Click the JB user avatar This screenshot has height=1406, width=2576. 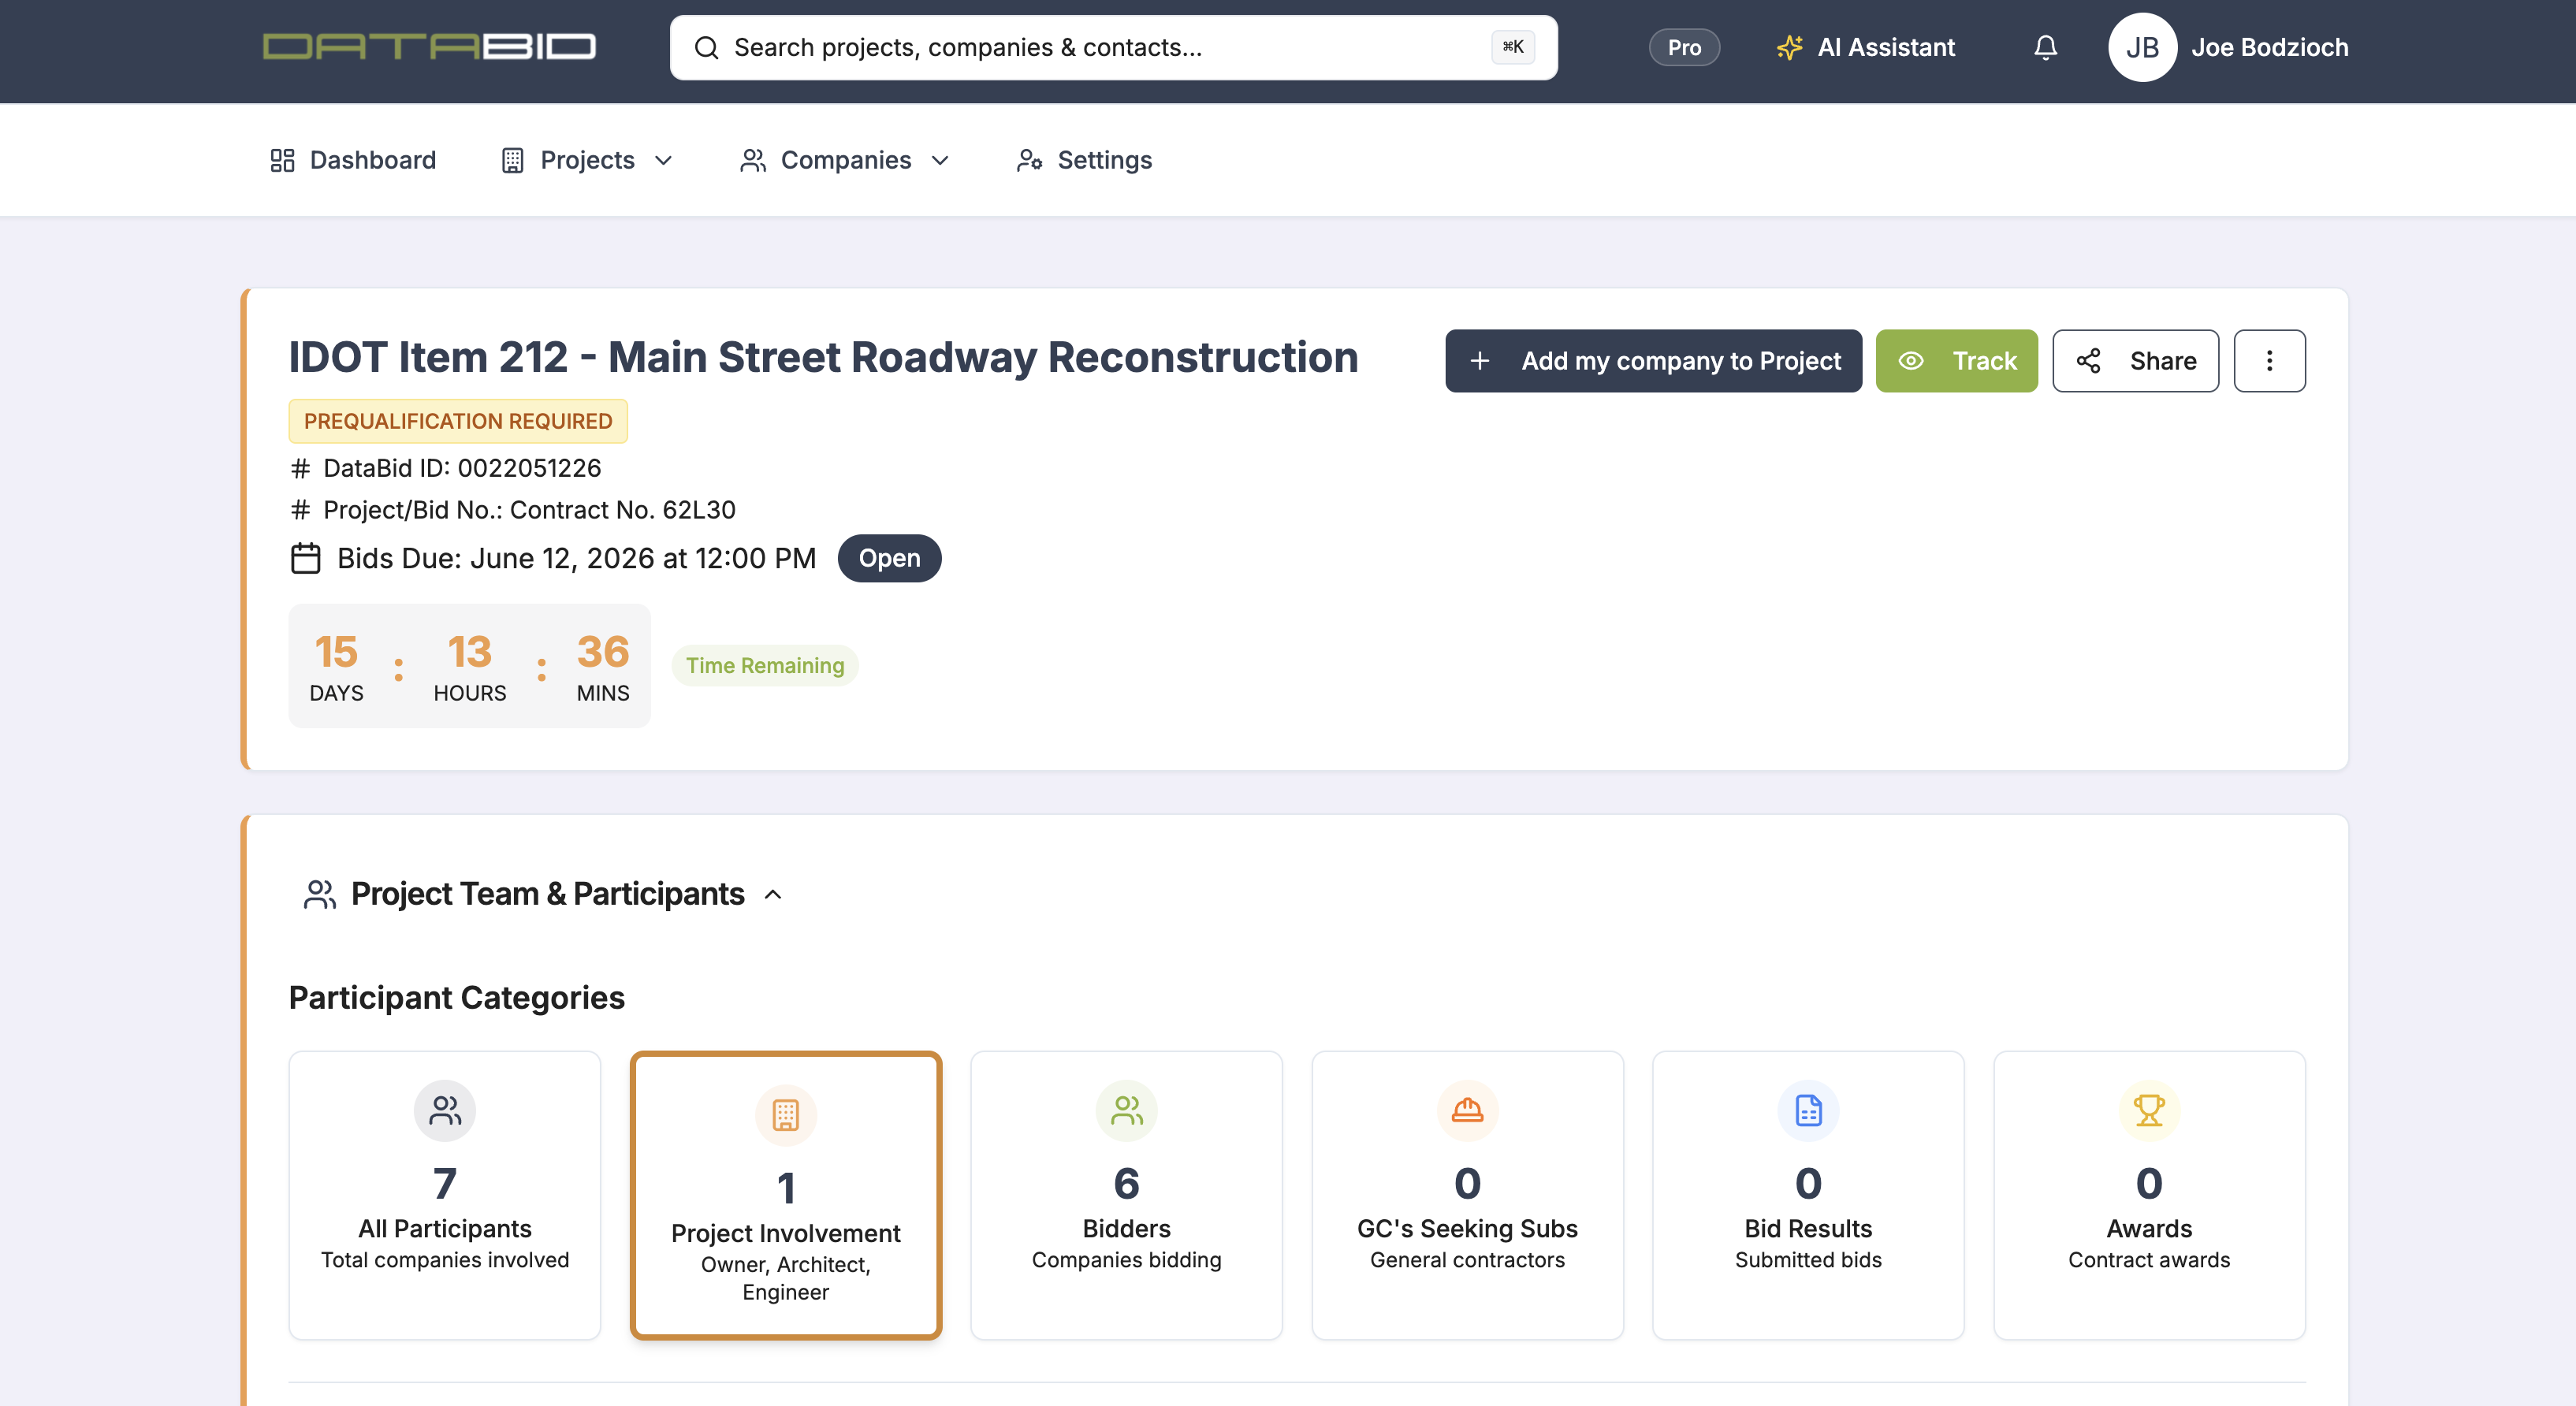pyautogui.click(x=2142, y=48)
